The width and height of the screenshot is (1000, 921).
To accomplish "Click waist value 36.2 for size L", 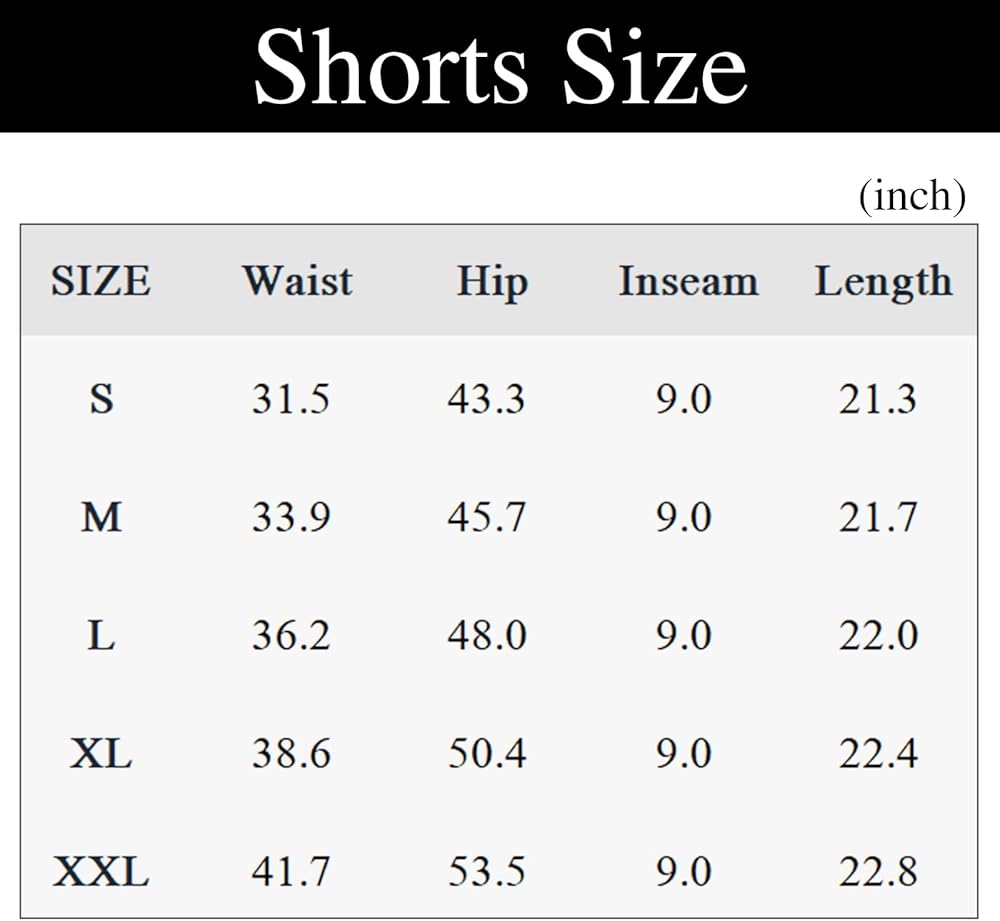I will 290,636.
